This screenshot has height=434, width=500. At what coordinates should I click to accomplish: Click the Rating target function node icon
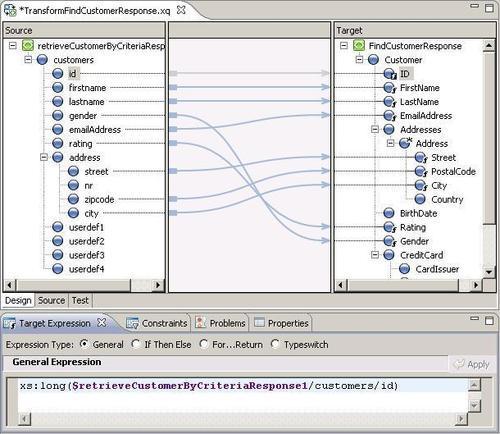click(x=389, y=227)
